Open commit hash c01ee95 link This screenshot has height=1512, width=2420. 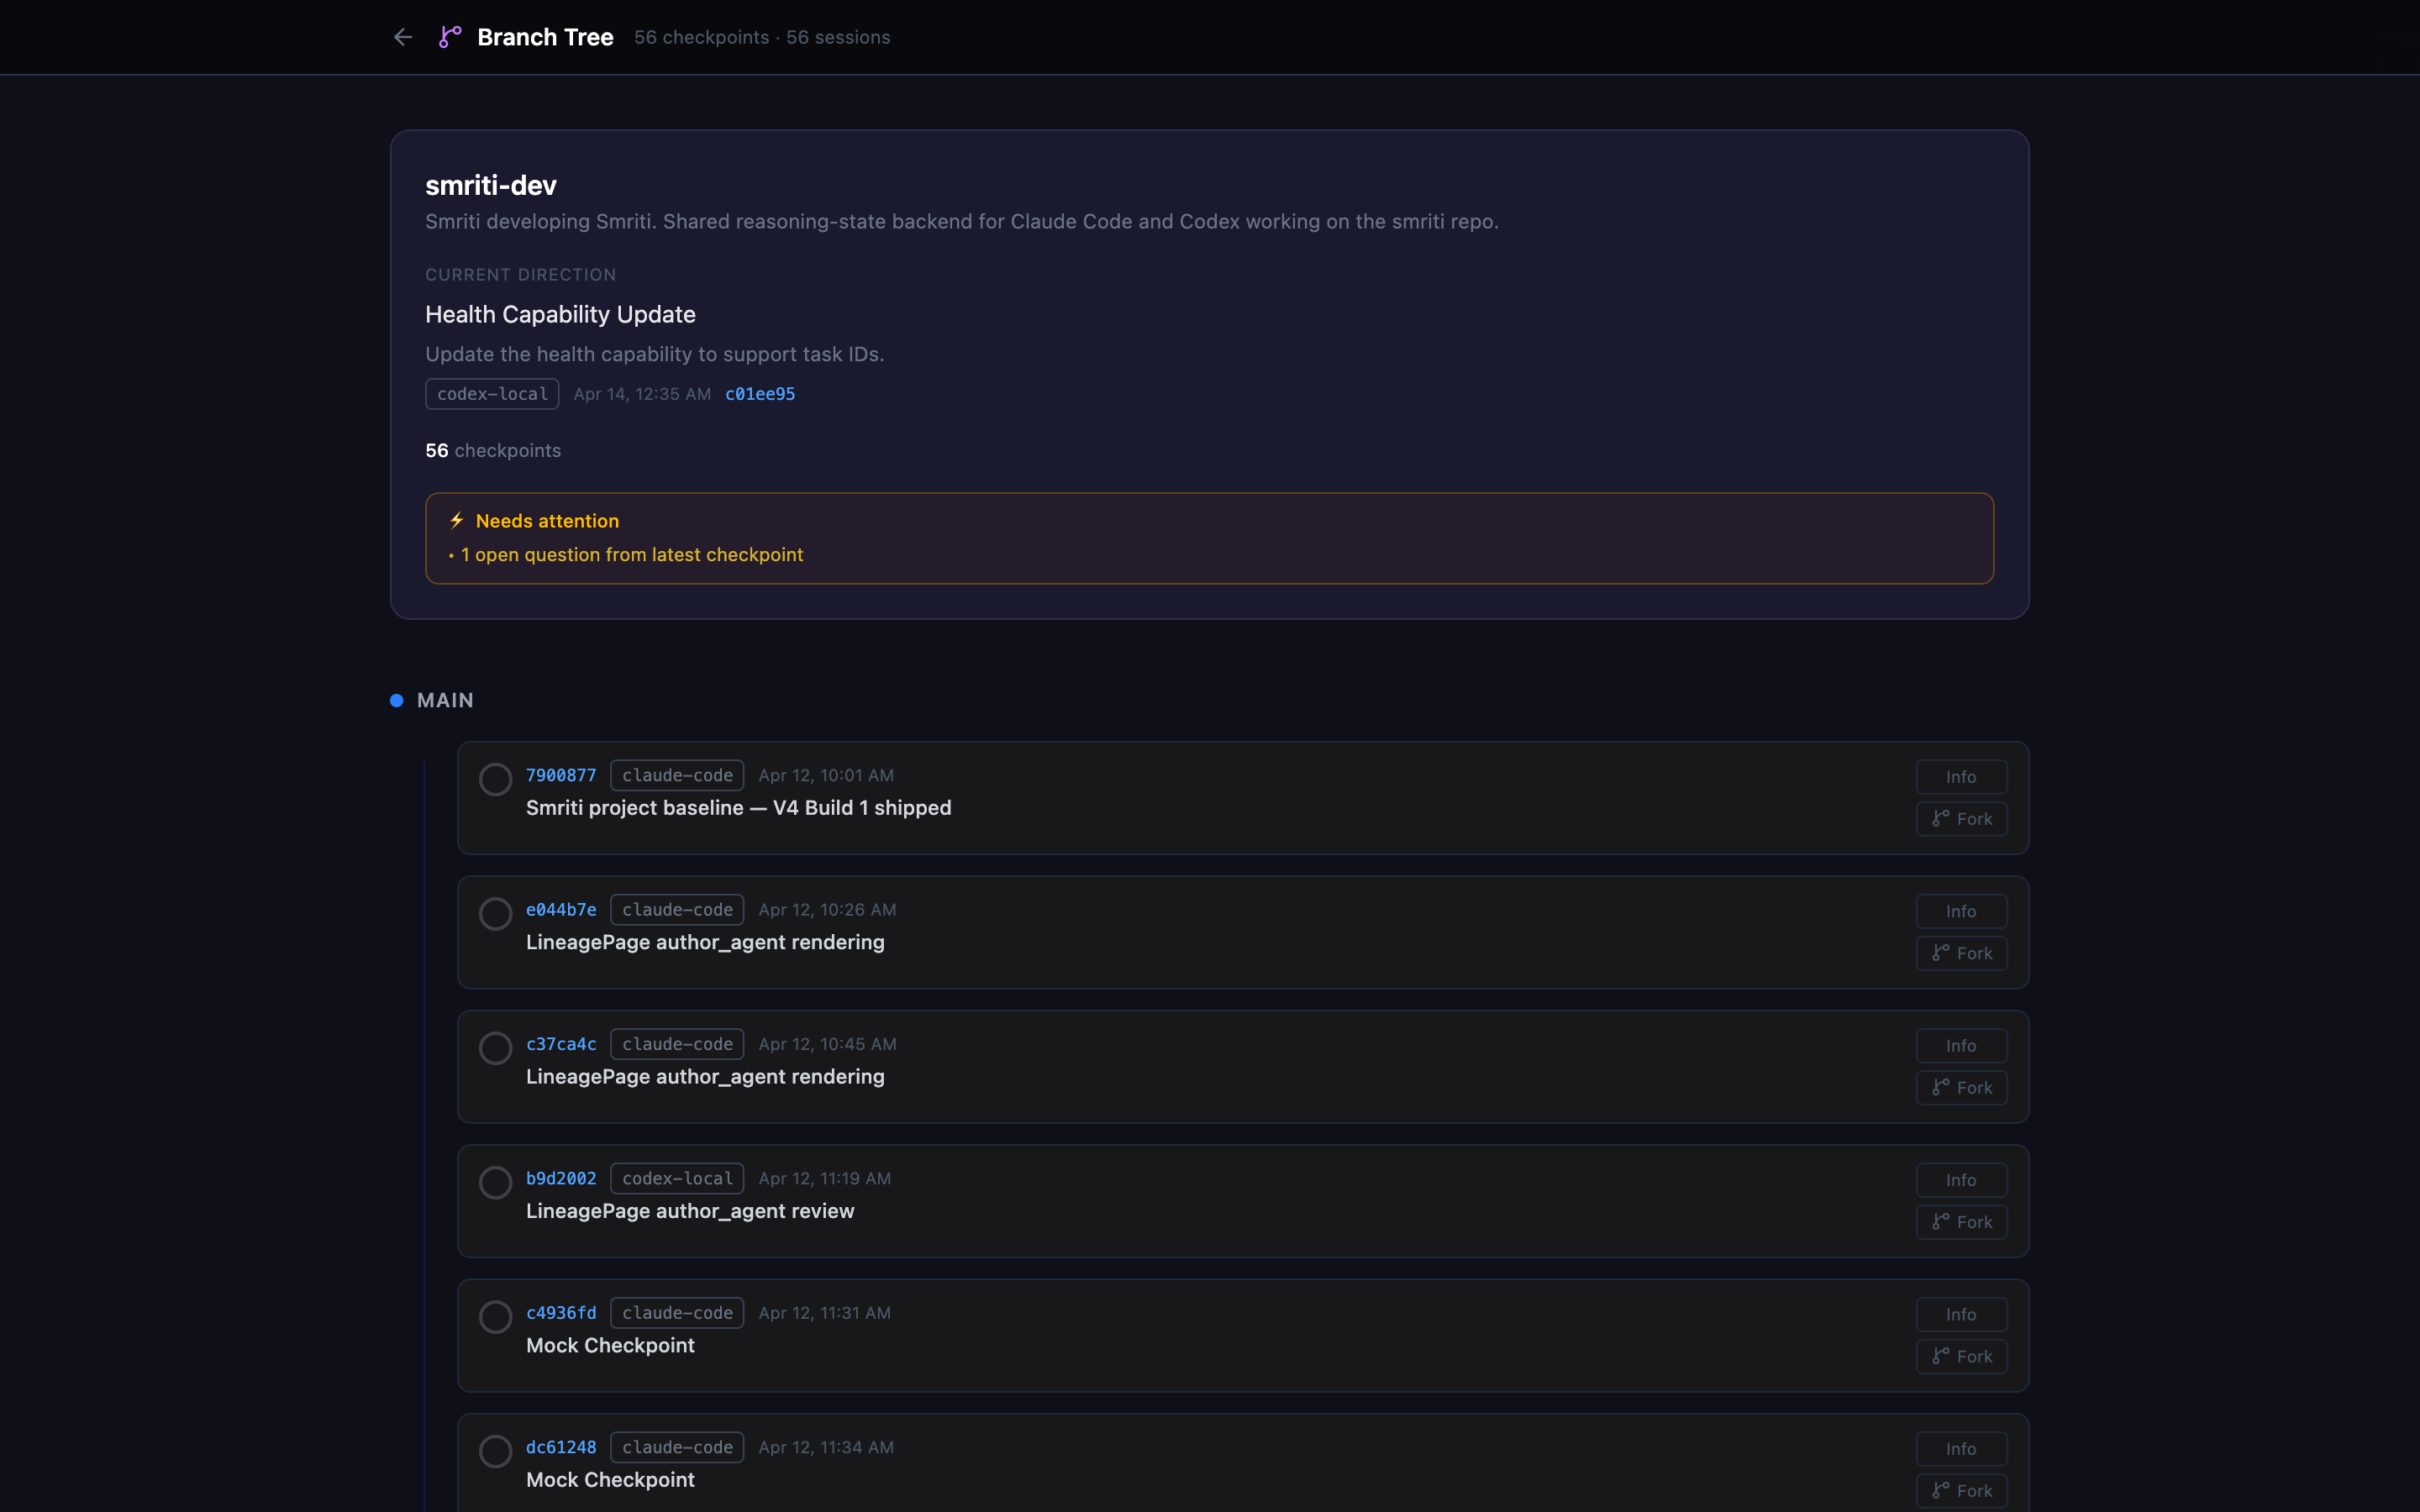[x=760, y=394]
